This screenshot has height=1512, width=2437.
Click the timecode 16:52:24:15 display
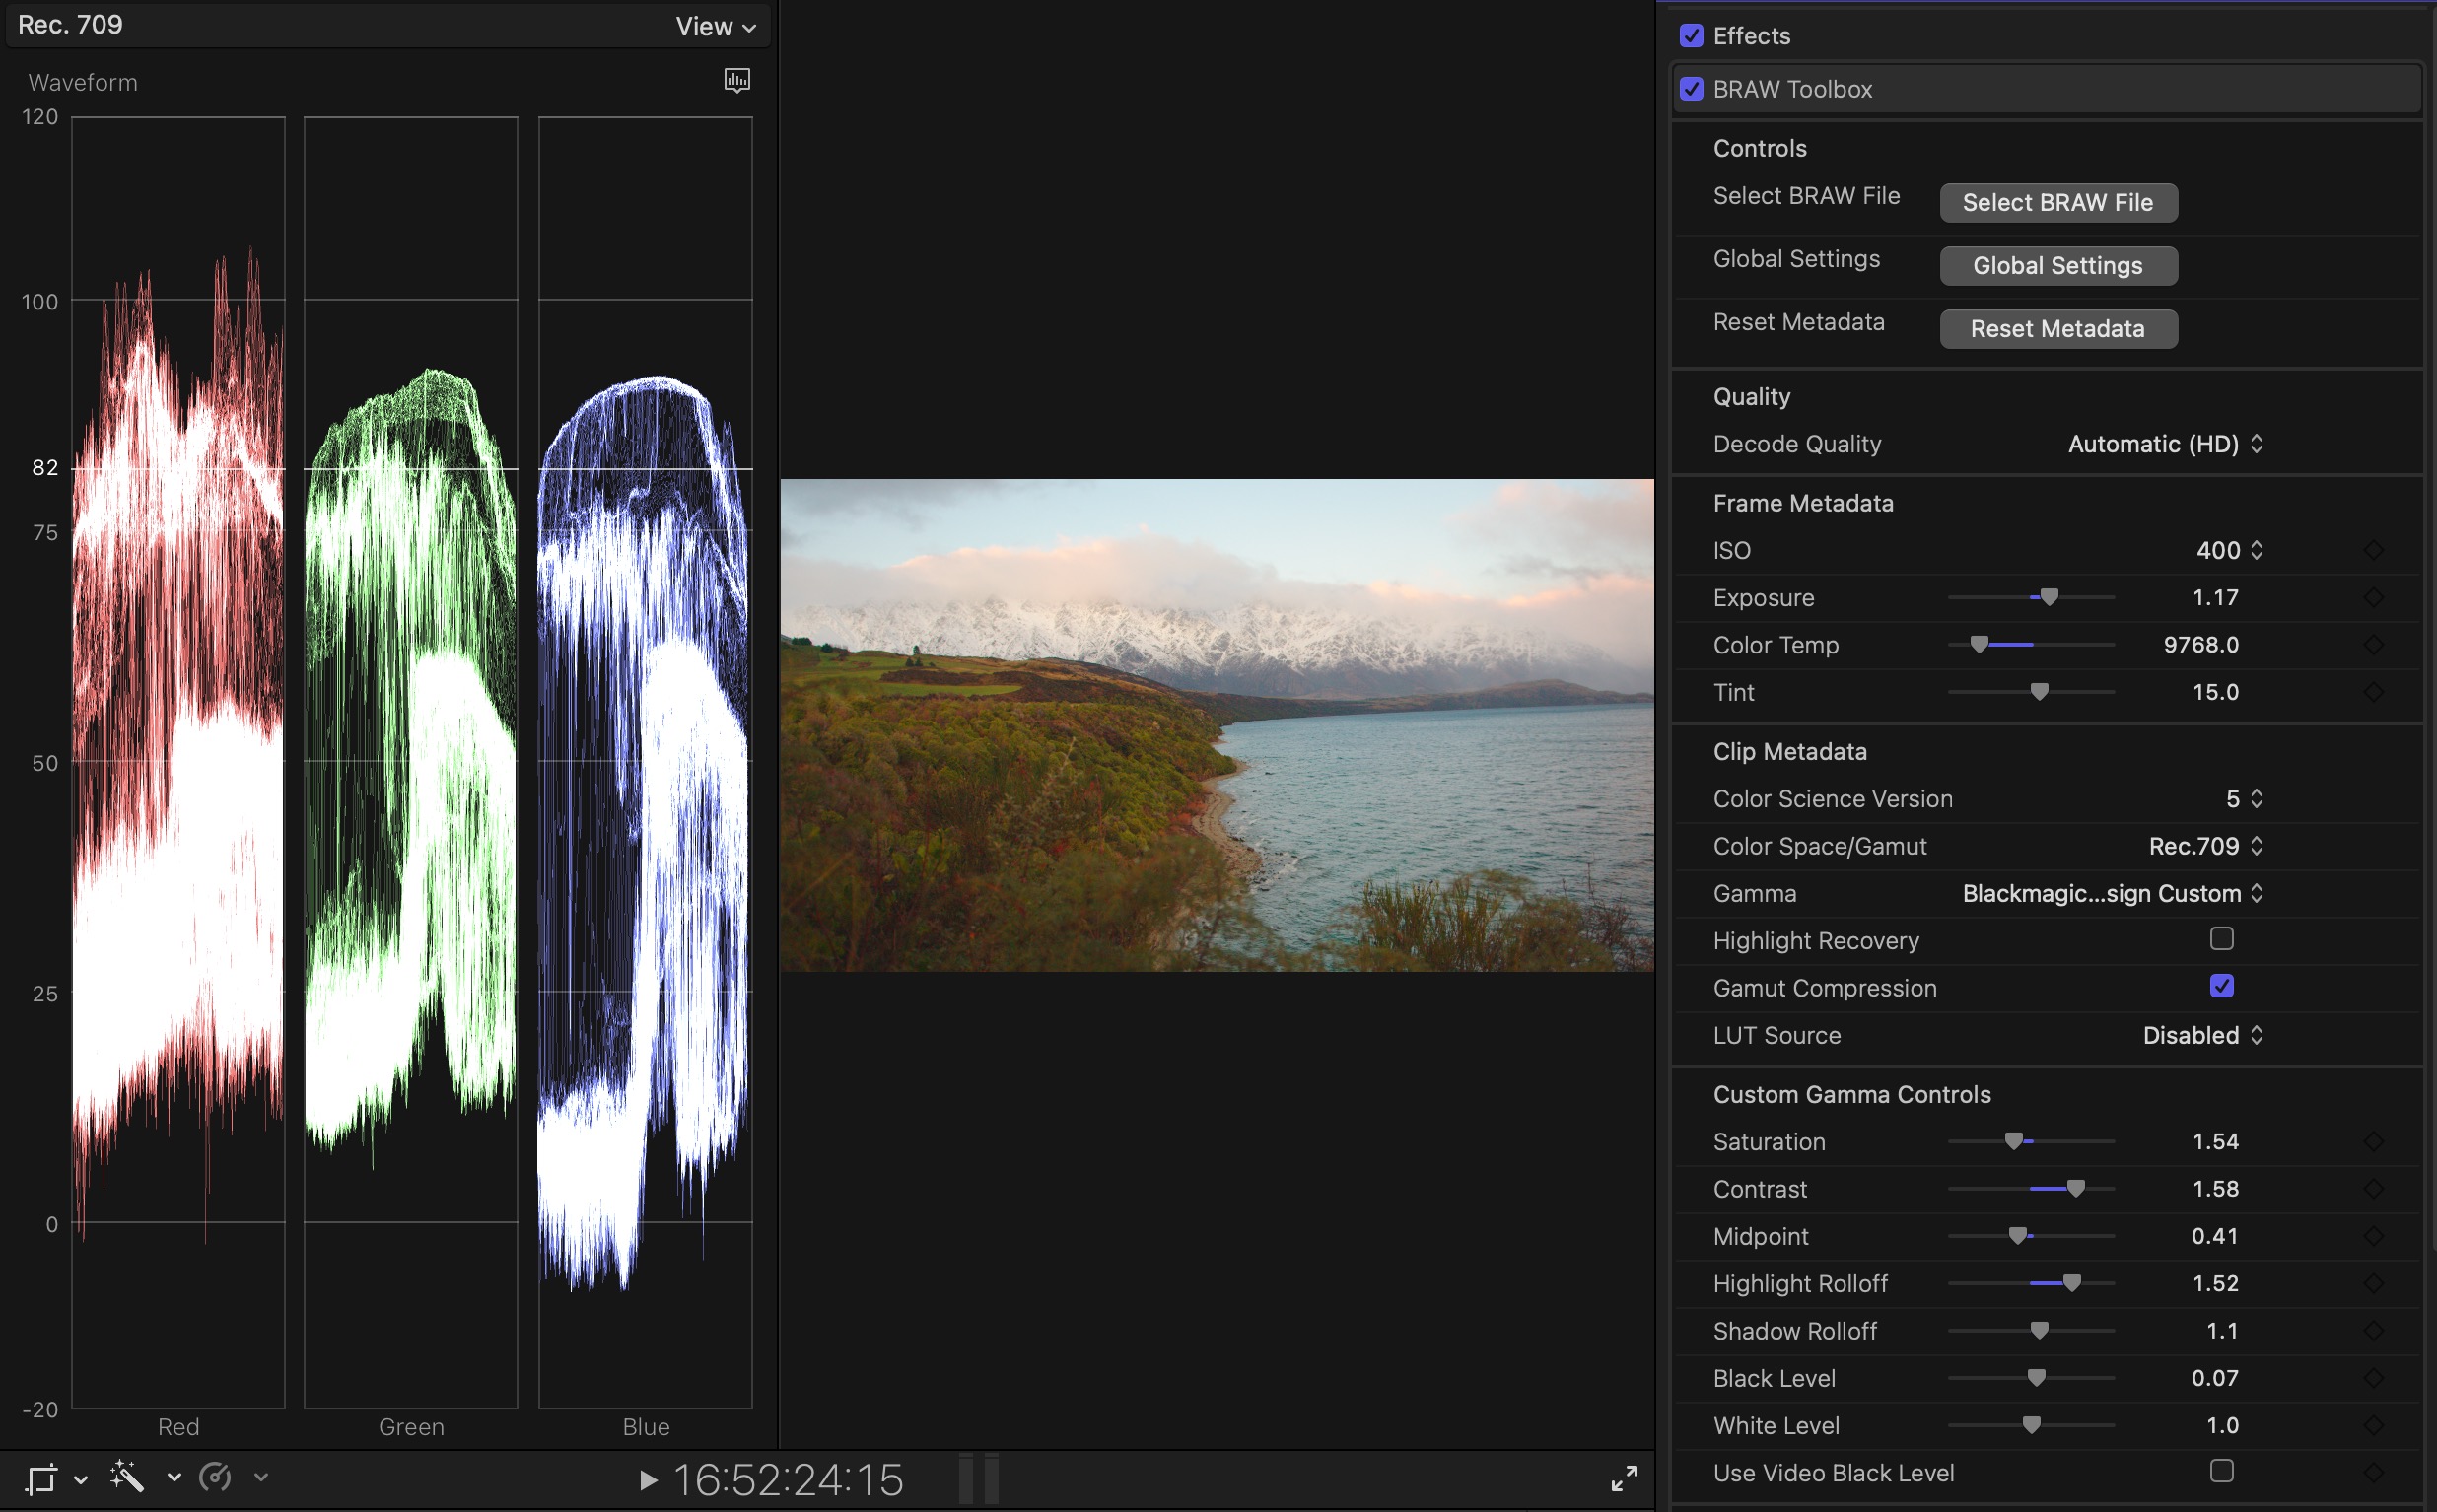[788, 1480]
